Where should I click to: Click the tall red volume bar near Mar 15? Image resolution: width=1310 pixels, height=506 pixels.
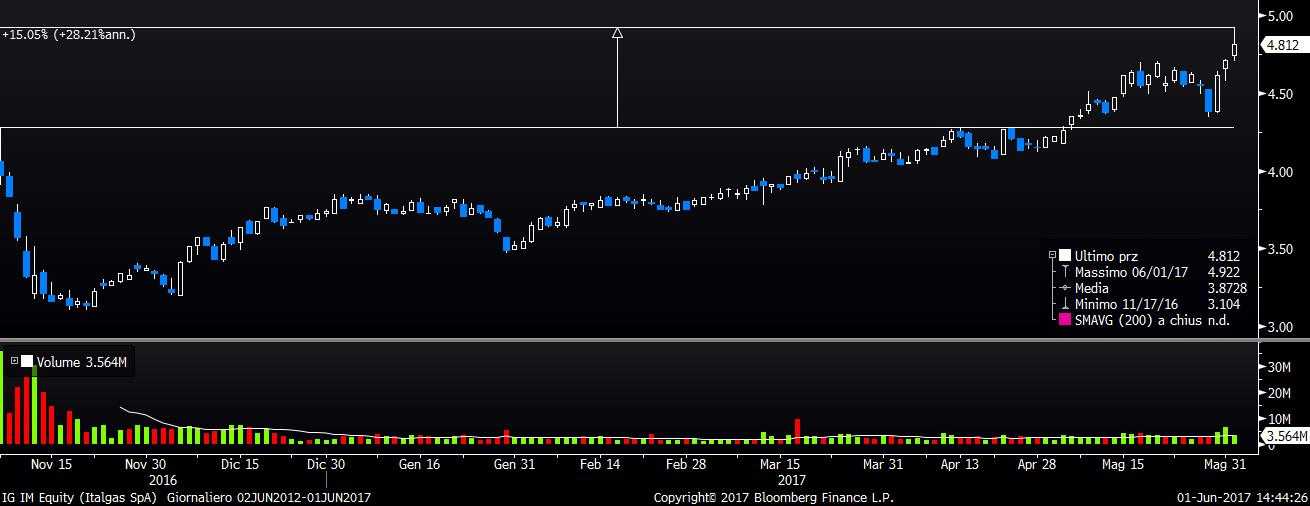[x=797, y=431]
